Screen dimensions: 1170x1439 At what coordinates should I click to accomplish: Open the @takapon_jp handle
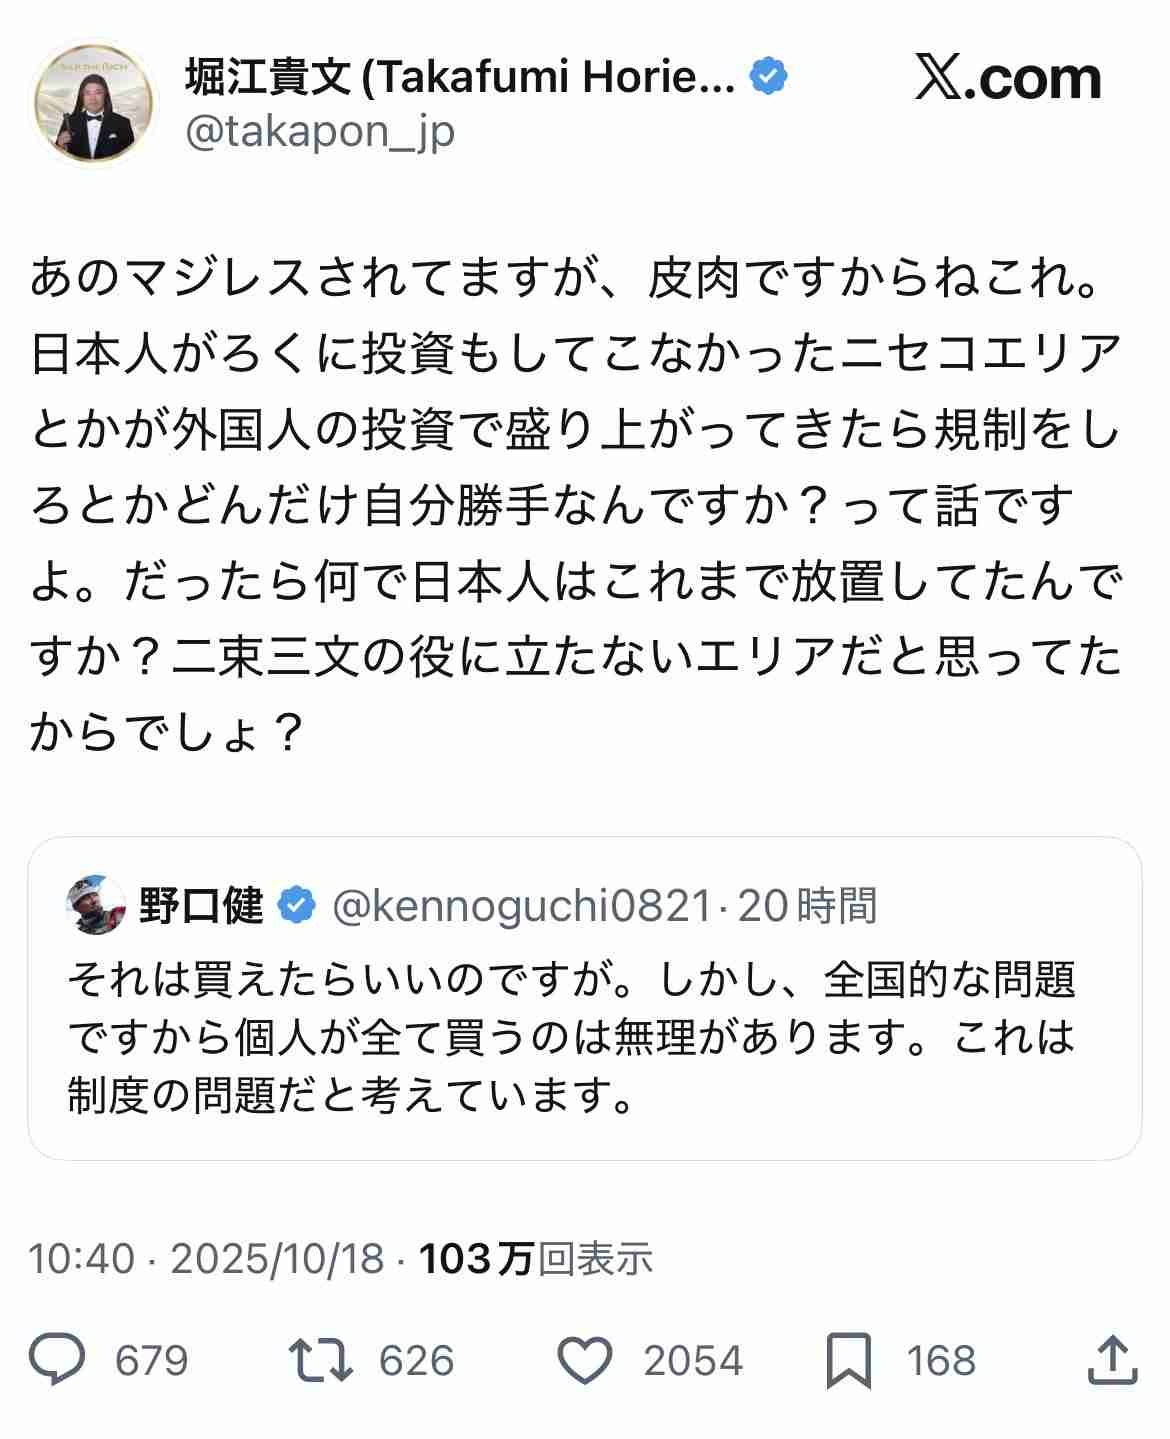[320, 132]
